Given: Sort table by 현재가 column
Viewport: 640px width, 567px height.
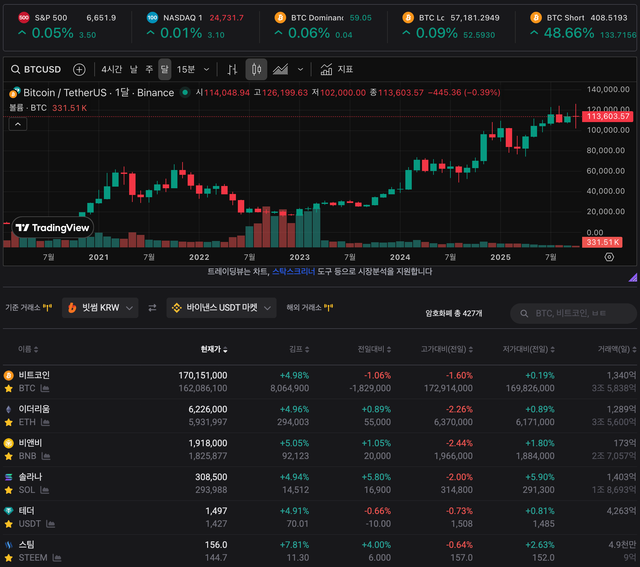Looking at the screenshot, I should click(214, 349).
